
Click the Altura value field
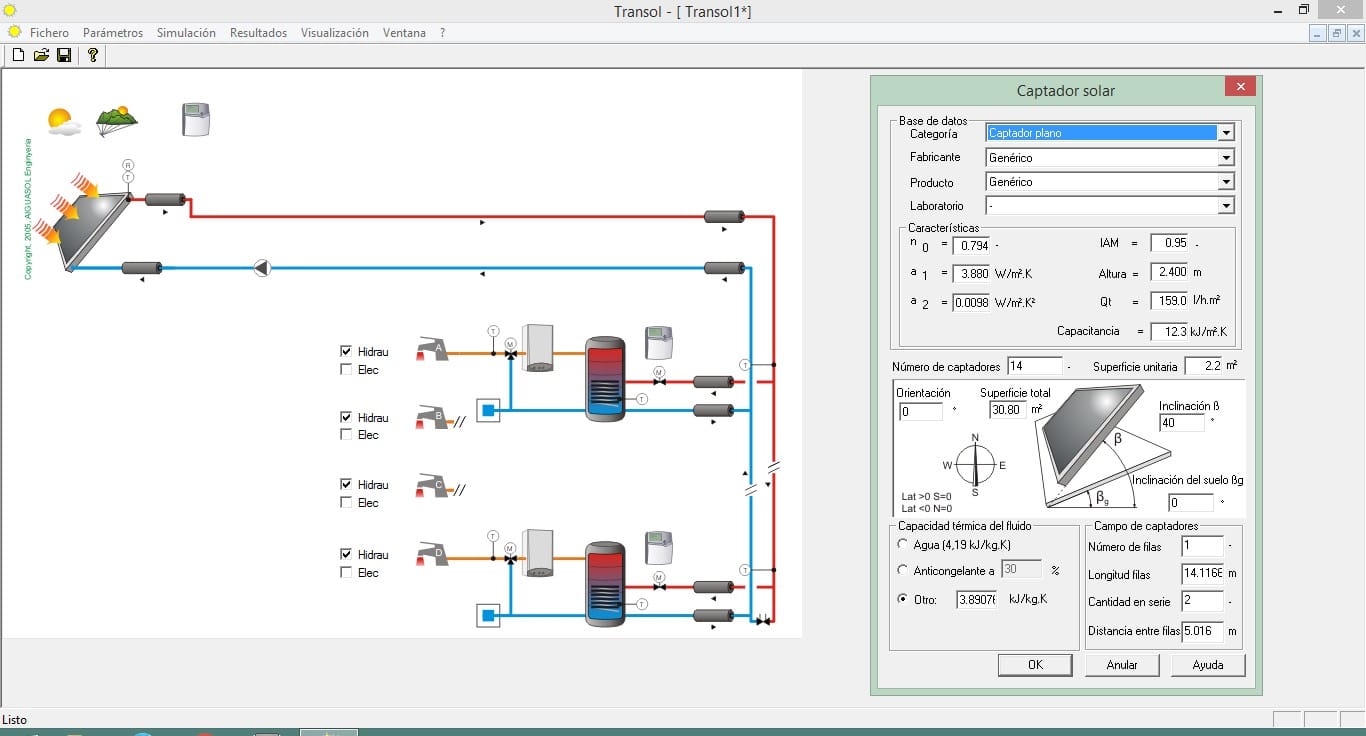click(1169, 271)
